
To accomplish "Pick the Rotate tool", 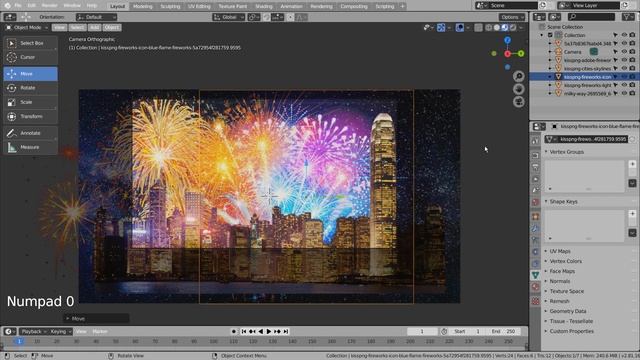I will (31, 88).
